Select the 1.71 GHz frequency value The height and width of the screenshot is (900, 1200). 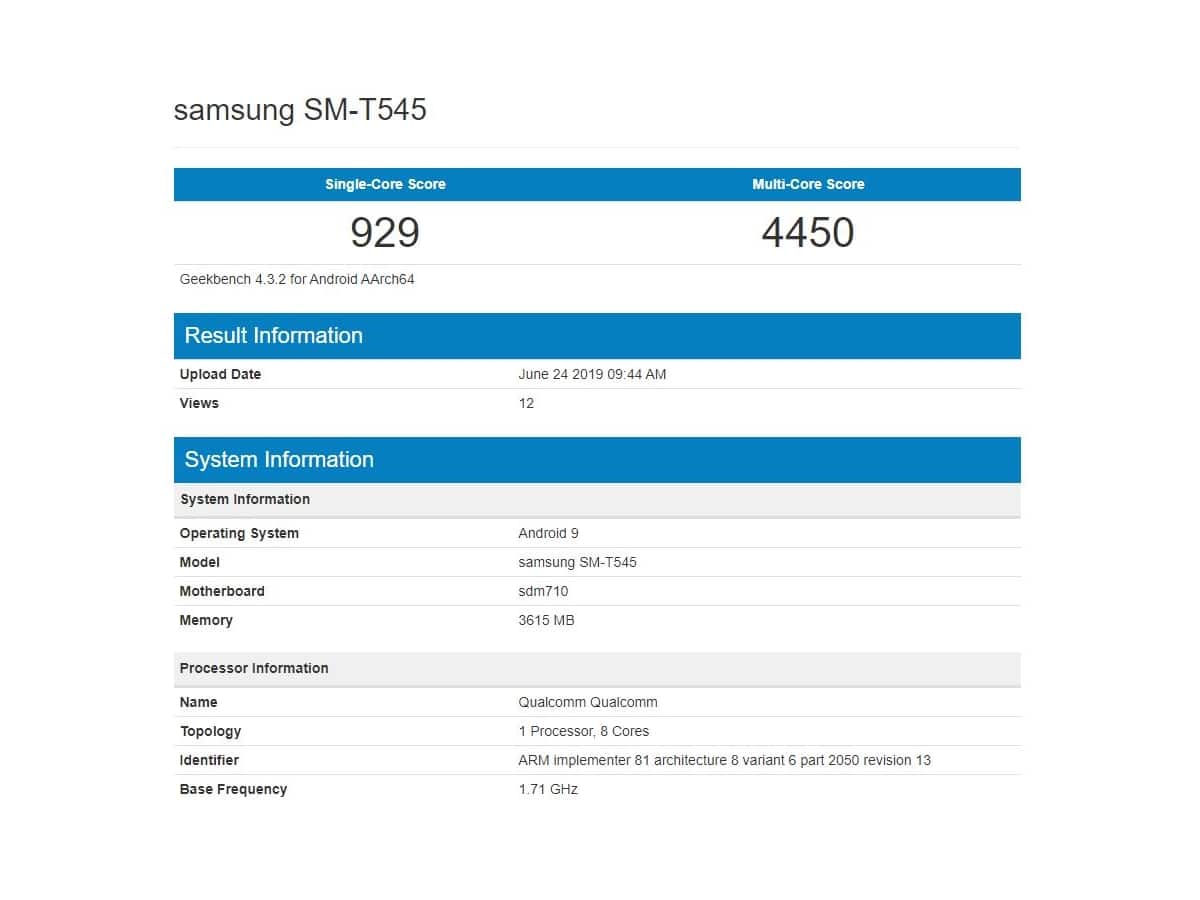coord(548,789)
